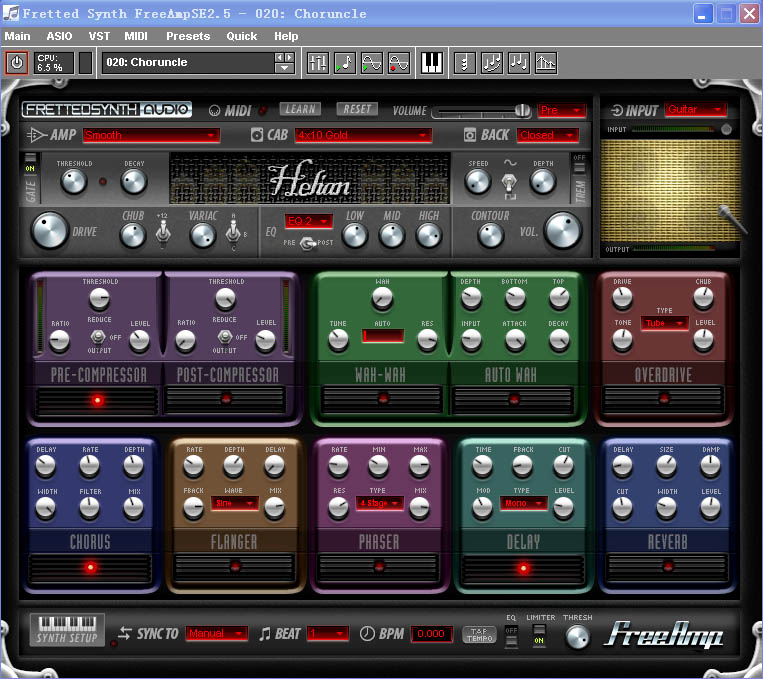
Task: Open the mixer sliders icon
Action: [318, 63]
